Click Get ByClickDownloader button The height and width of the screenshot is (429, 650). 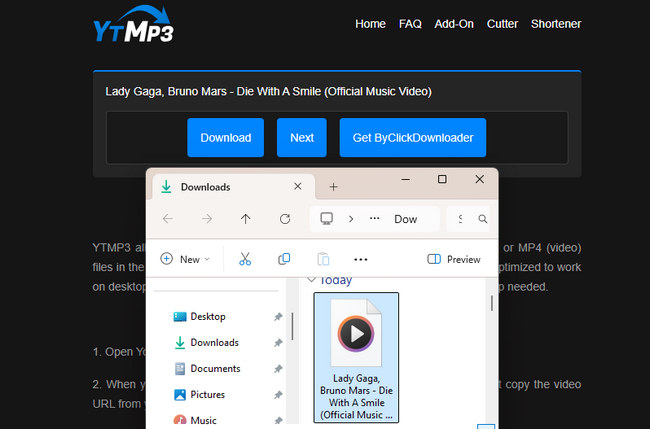click(x=413, y=138)
